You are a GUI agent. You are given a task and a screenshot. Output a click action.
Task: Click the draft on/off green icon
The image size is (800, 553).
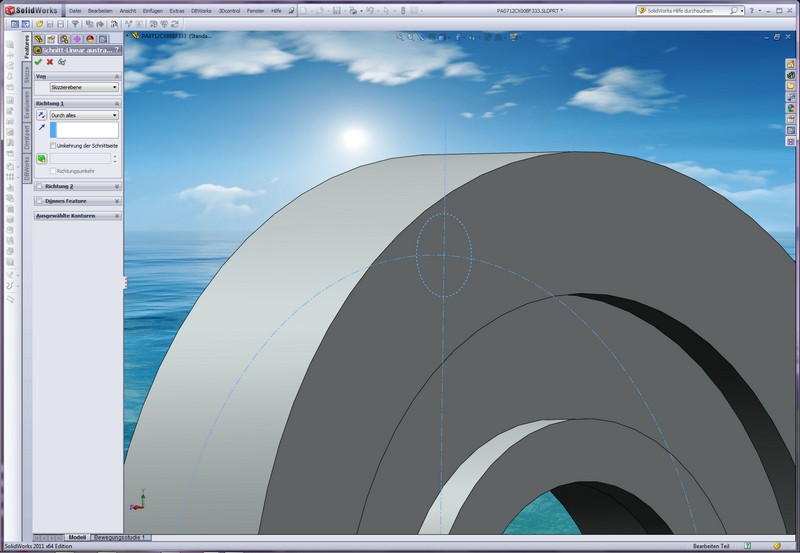[42, 159]
